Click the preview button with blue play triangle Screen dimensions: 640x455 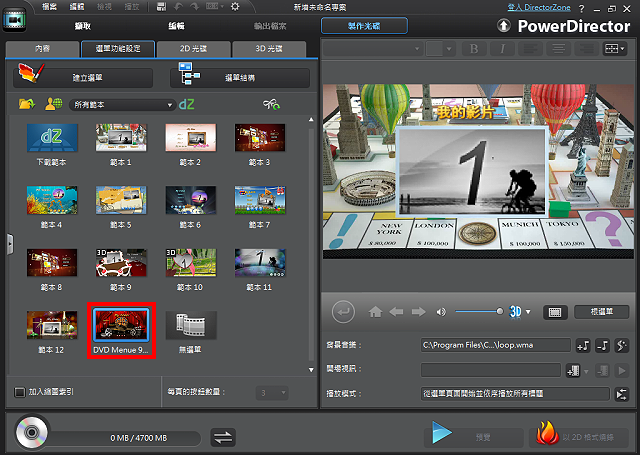473,436
